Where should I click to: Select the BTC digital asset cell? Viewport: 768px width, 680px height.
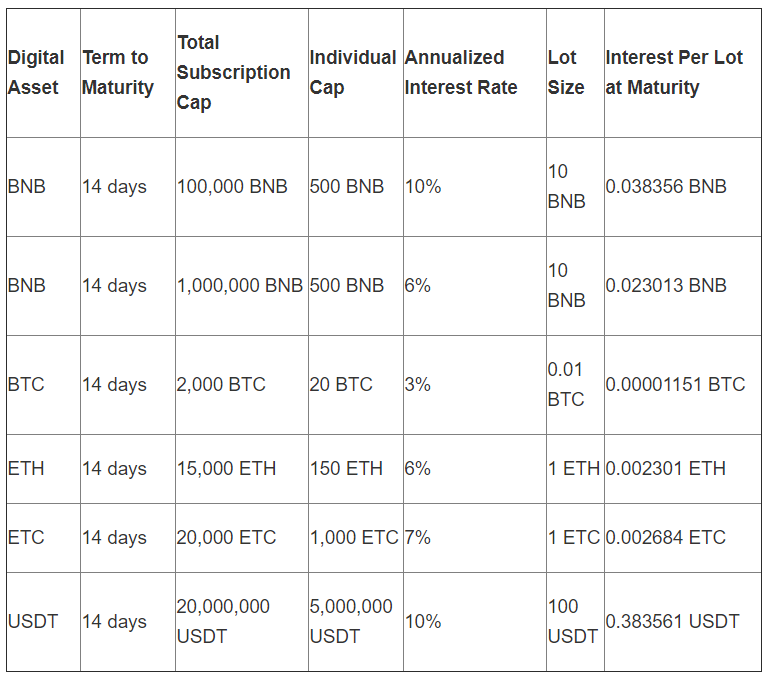[26, 385]
